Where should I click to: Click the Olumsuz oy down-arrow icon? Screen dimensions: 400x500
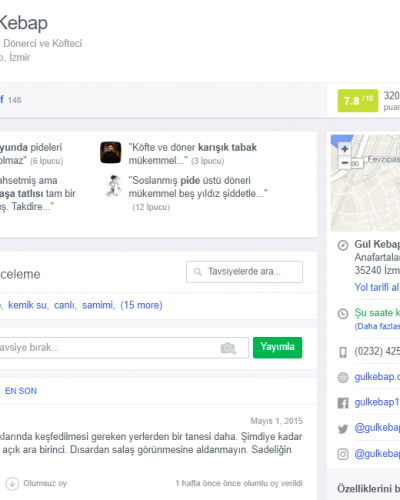(12, 484)
